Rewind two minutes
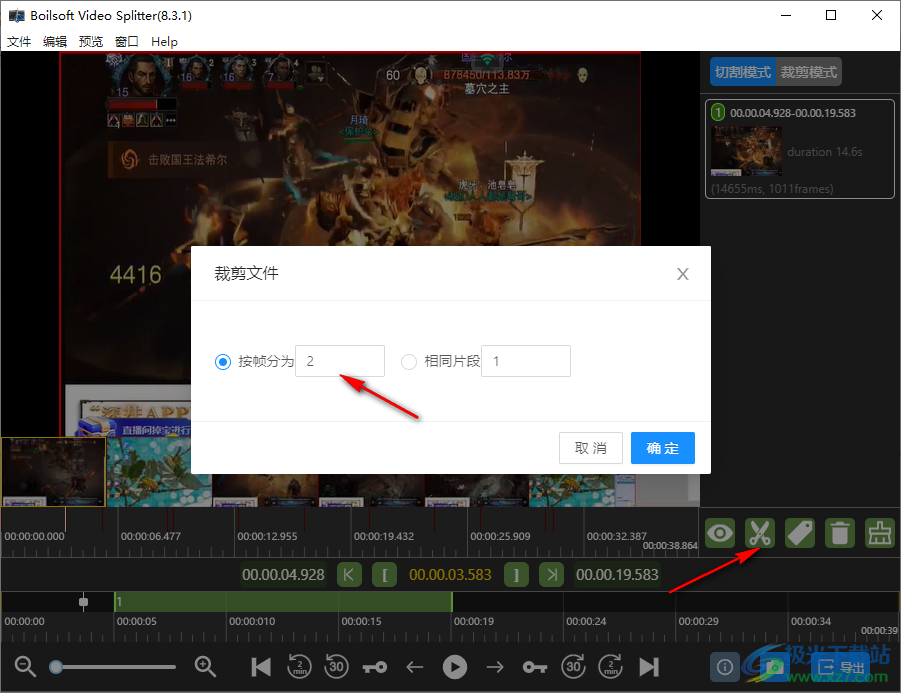 (299, 667)
